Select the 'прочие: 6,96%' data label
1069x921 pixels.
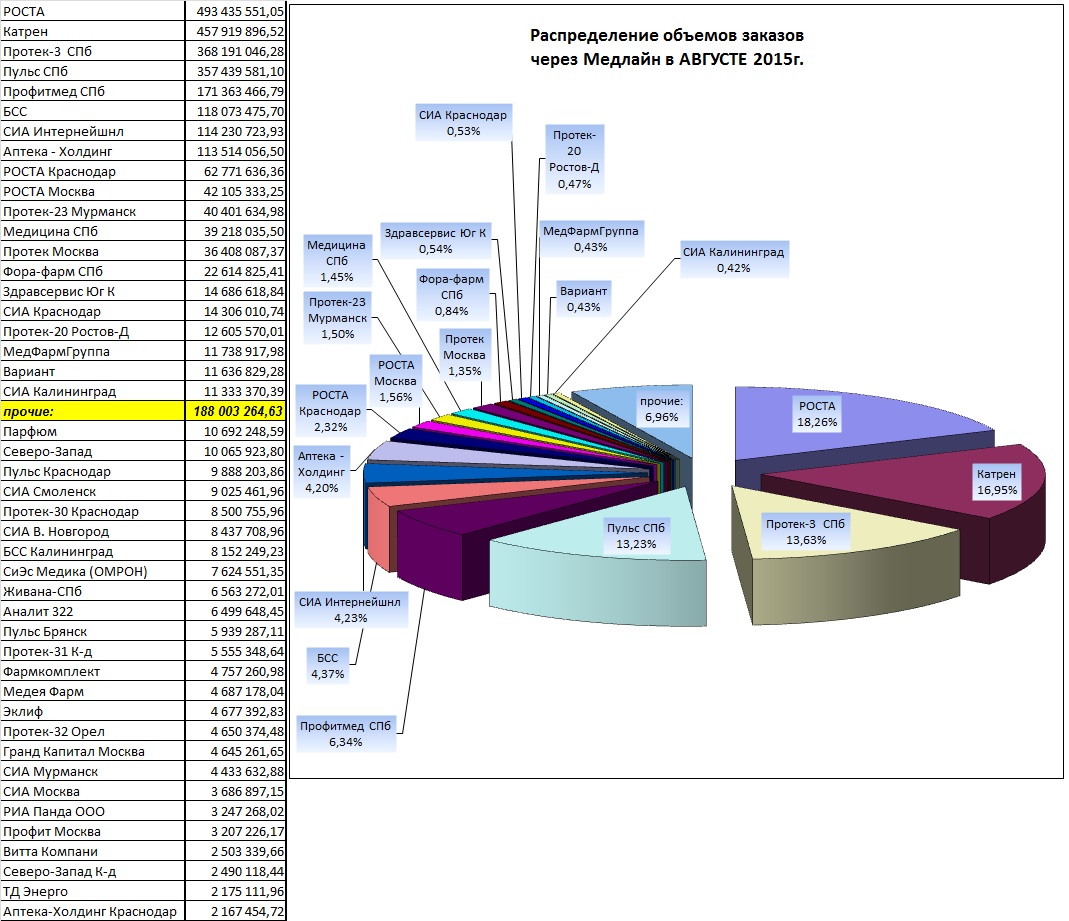click(661, 409)
